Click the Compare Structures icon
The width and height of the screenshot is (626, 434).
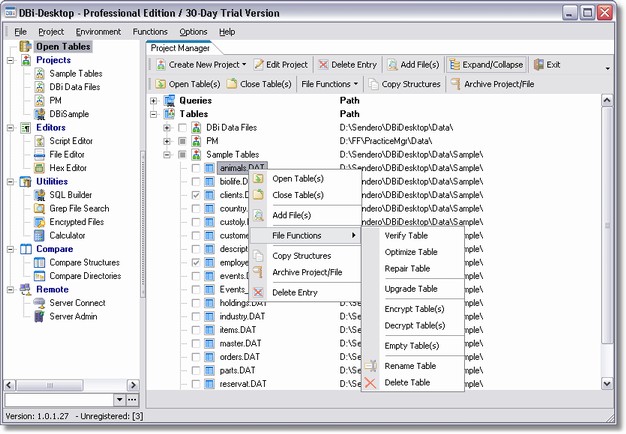point(39,262)
